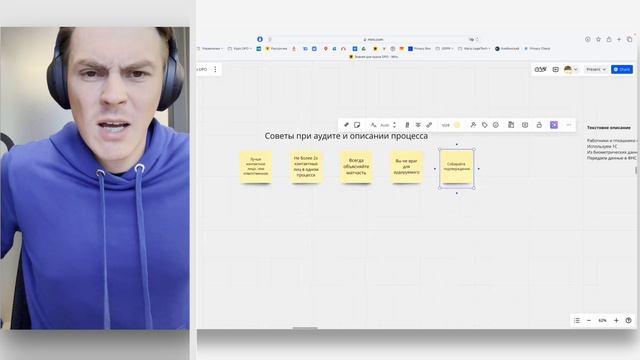Click connector handle right of selected note
This screenshot has width=640, height=360.
[x=478, y=169]
